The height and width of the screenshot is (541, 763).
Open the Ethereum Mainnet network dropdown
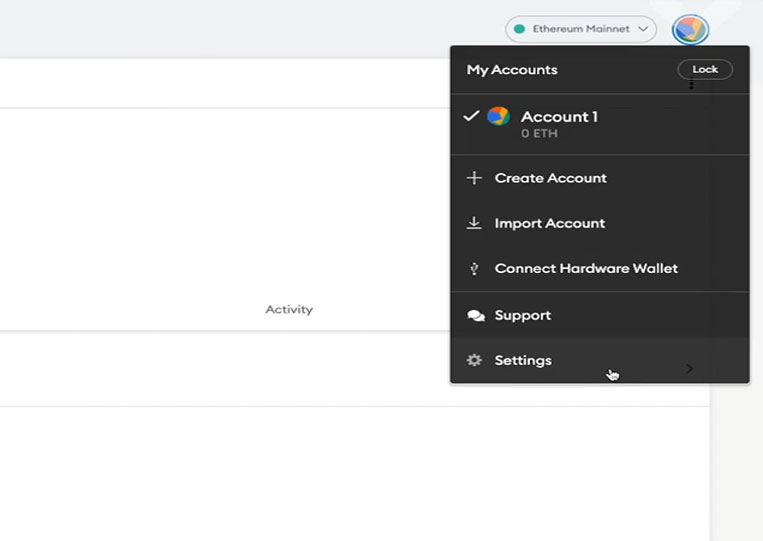tap(581, 29)
